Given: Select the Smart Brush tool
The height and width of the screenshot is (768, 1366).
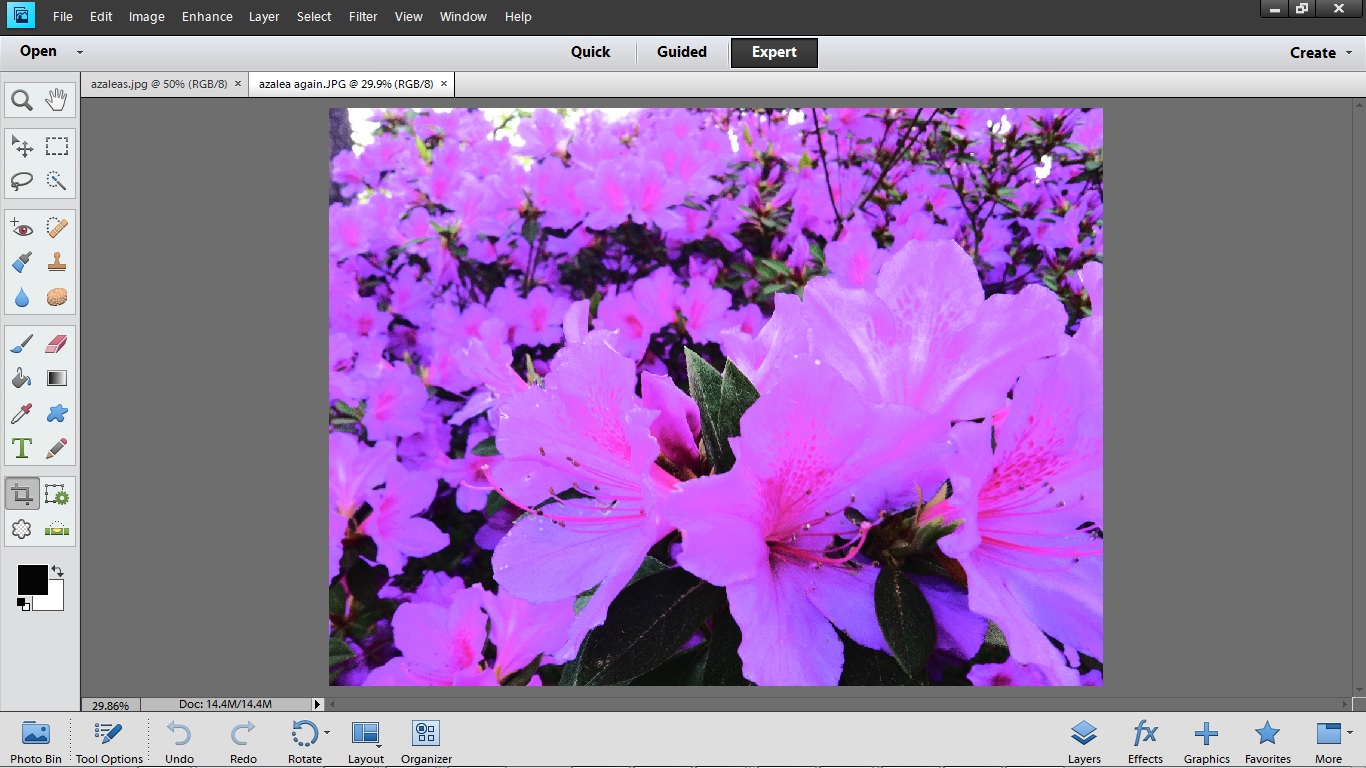Looking at the screenshot, I should (22, 263).
